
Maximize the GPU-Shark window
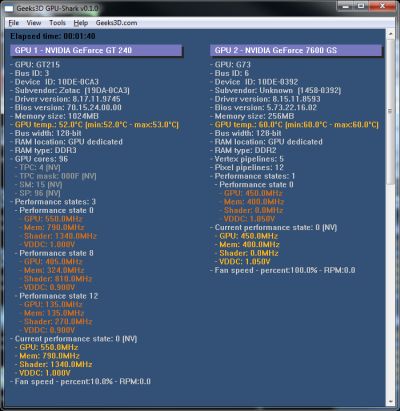[361, 6]
